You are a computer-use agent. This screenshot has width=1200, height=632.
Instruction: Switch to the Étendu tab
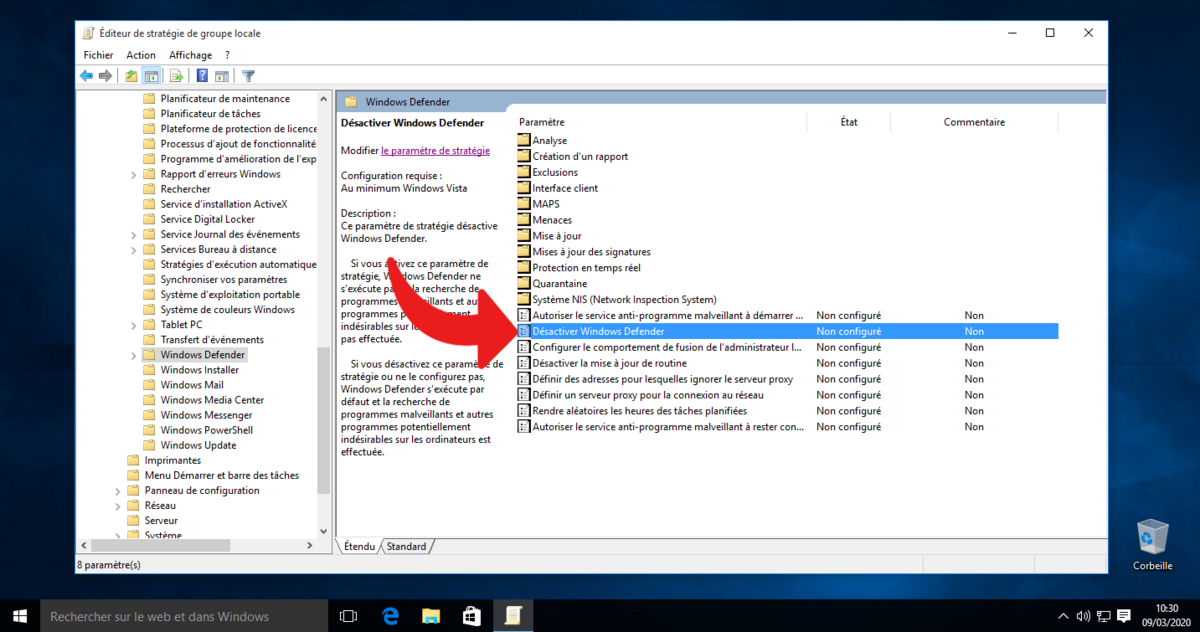pos(359,546)
